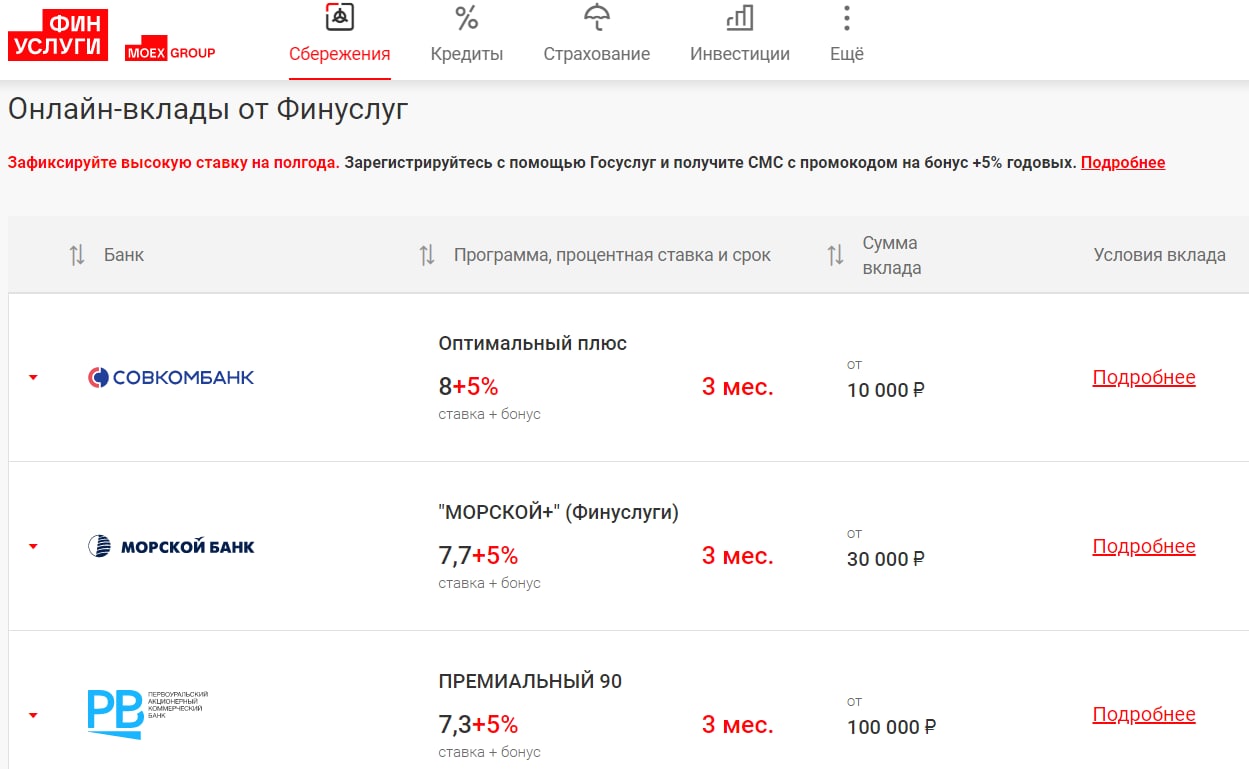
Task: Click the 7,3+5% rate value
Action: [478, 724]
